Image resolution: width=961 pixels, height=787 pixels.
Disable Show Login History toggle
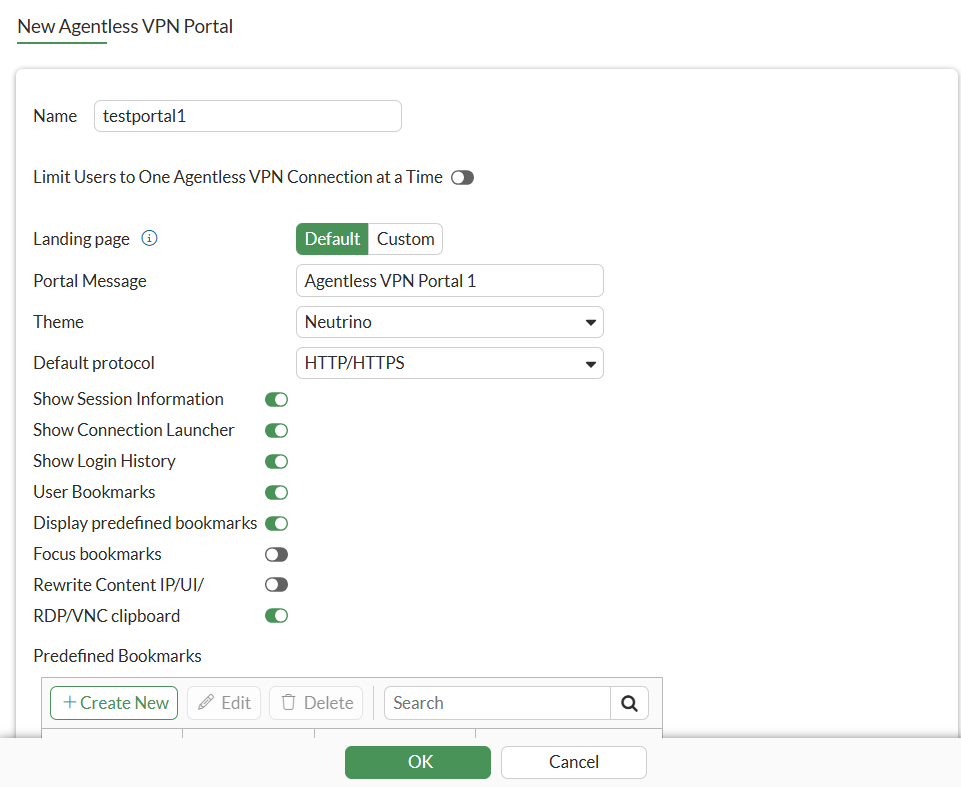(276, 461)
